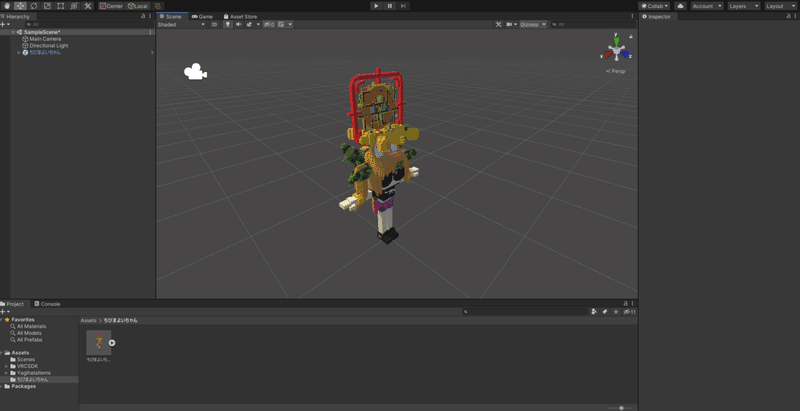The width and height of the screenshot is (800, 411).
Task: Select the Rect tool
Action: coord(61,6)
